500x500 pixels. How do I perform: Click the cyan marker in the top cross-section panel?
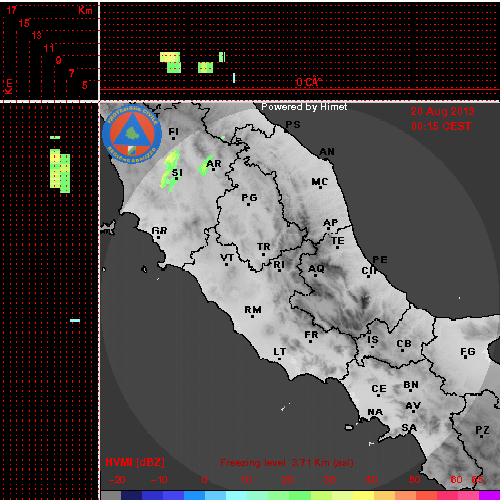(x=234, y=78)
